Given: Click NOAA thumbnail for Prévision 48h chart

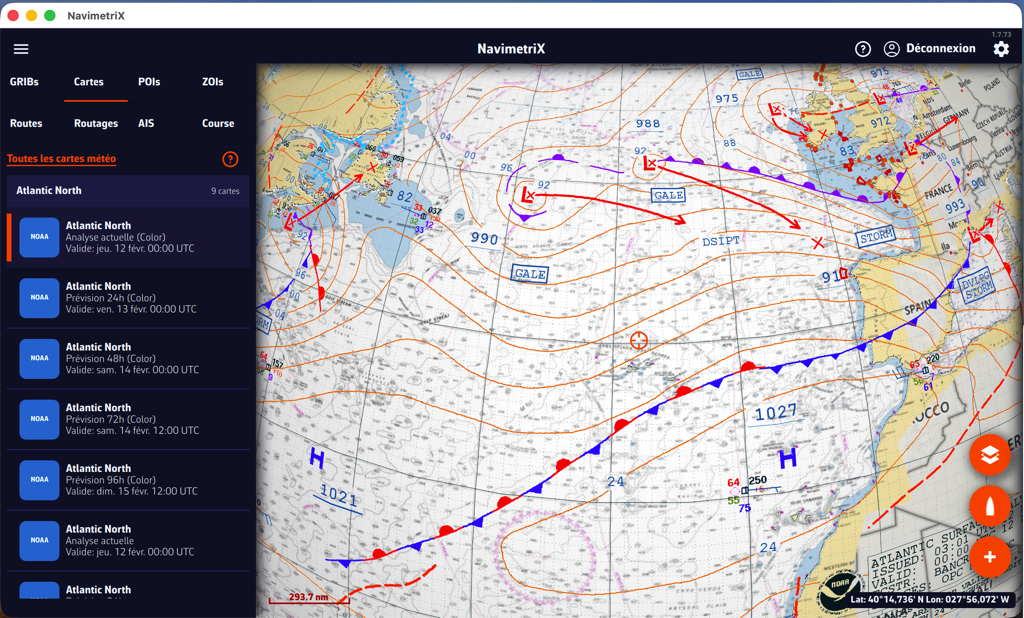Looking at the screenshot, I should [39, 359].
